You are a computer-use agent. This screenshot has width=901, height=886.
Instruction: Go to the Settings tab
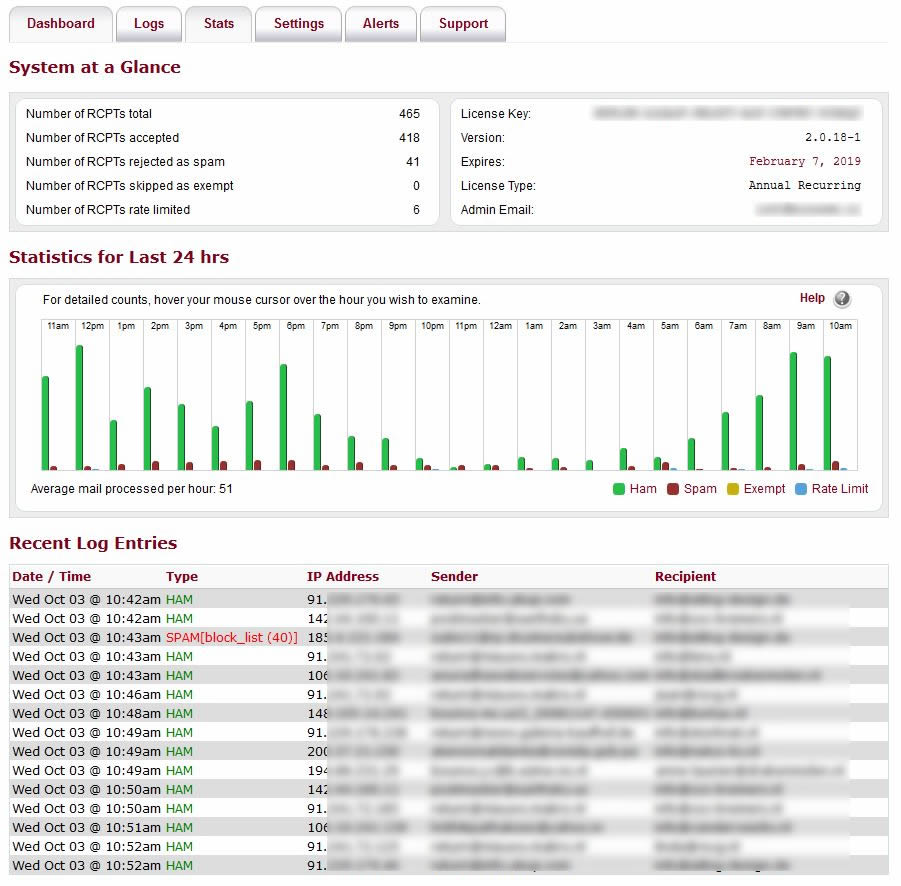click(298, 24)
